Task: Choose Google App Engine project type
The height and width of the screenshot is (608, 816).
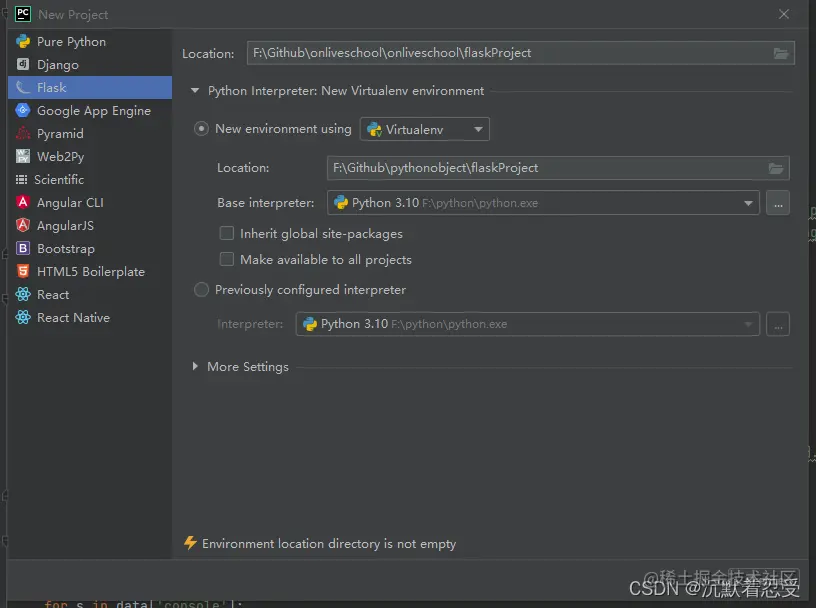Action: 90,110
